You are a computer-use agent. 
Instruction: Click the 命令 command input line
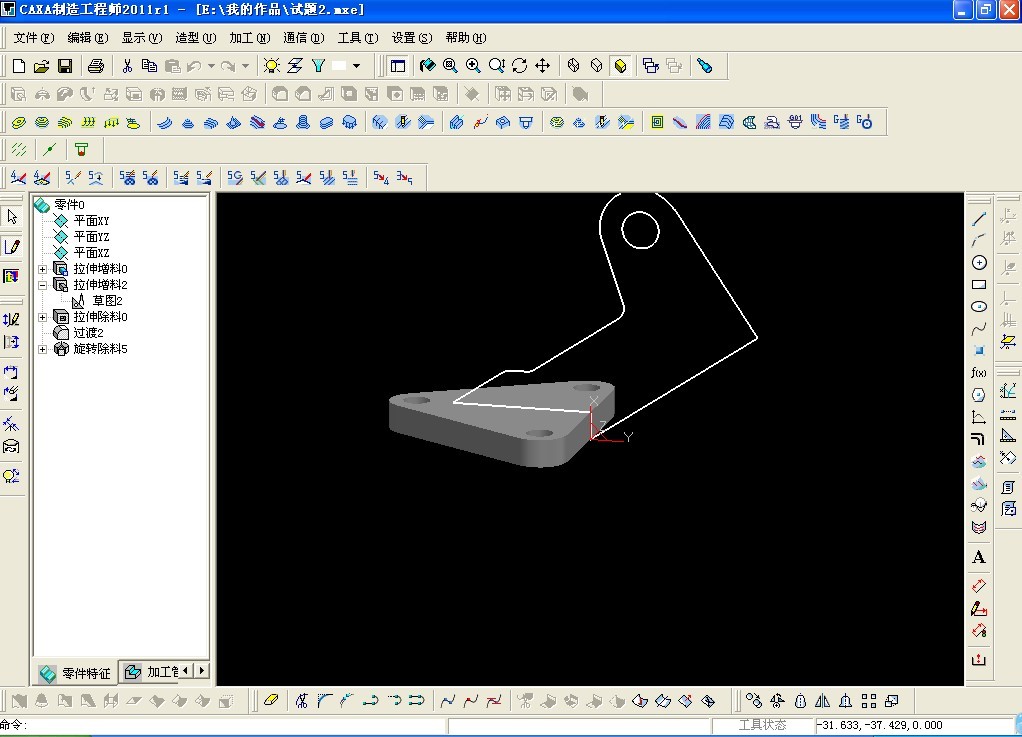223,725
